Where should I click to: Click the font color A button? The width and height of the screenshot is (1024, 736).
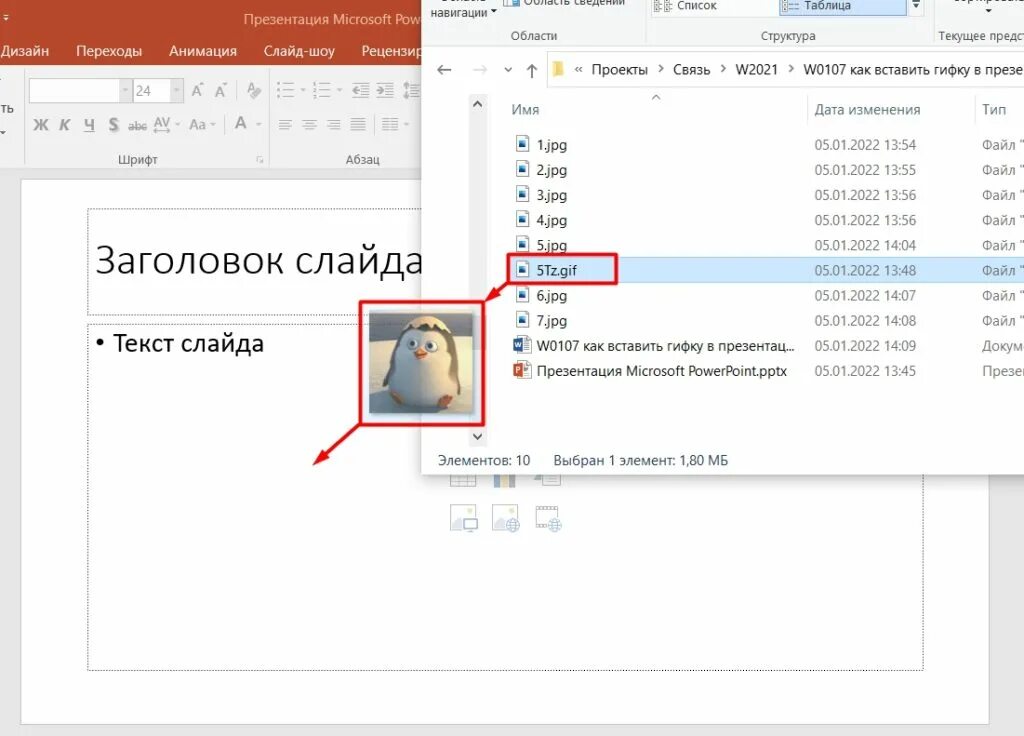pos(241,123)
